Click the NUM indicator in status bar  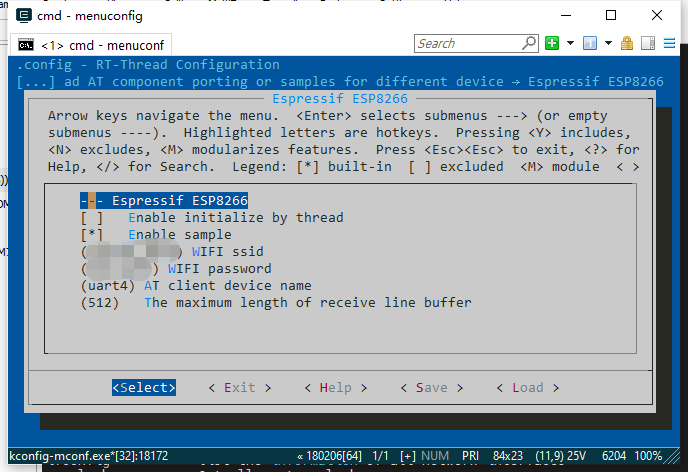[435, 456]
